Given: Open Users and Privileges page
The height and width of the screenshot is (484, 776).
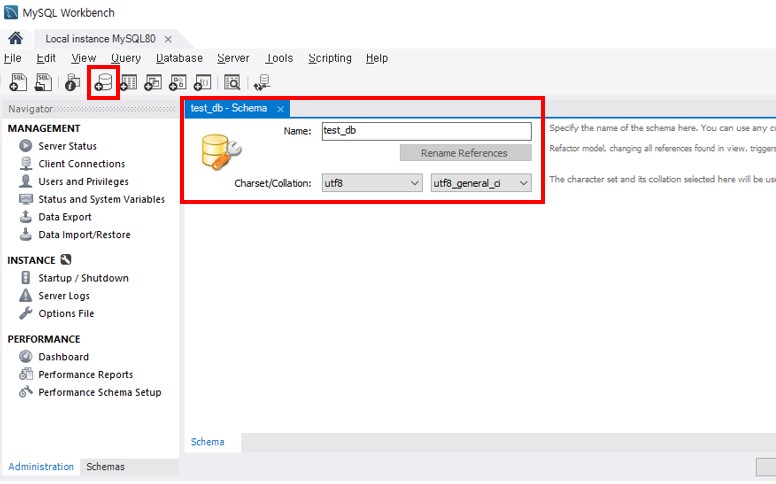Looking at the screenshot, I should tap(83, 181).
